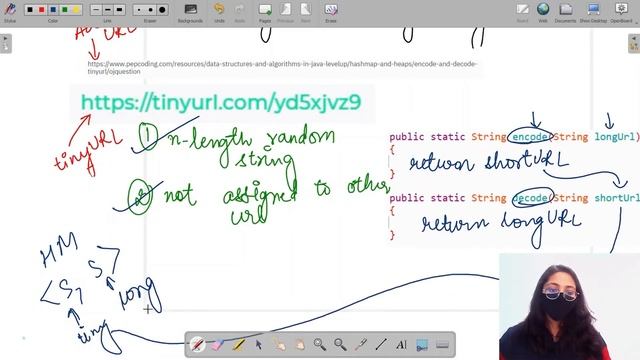
Task: Select the blue pen color
Action: coord(53,9)
